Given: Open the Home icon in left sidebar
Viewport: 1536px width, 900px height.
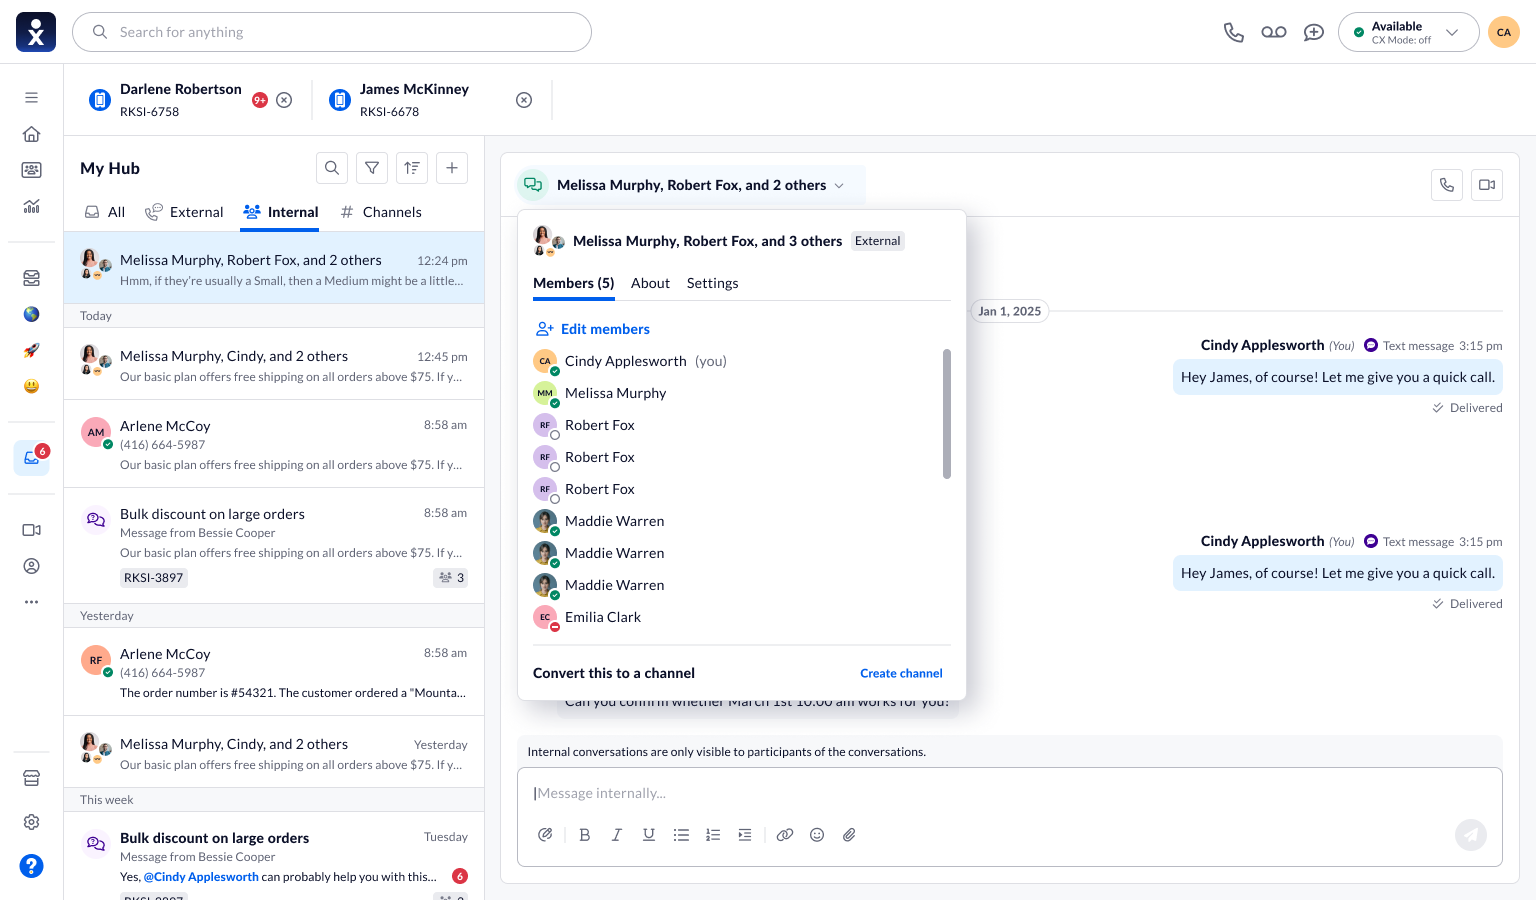Looking at the screenshot, I should (x=32, y=134).
